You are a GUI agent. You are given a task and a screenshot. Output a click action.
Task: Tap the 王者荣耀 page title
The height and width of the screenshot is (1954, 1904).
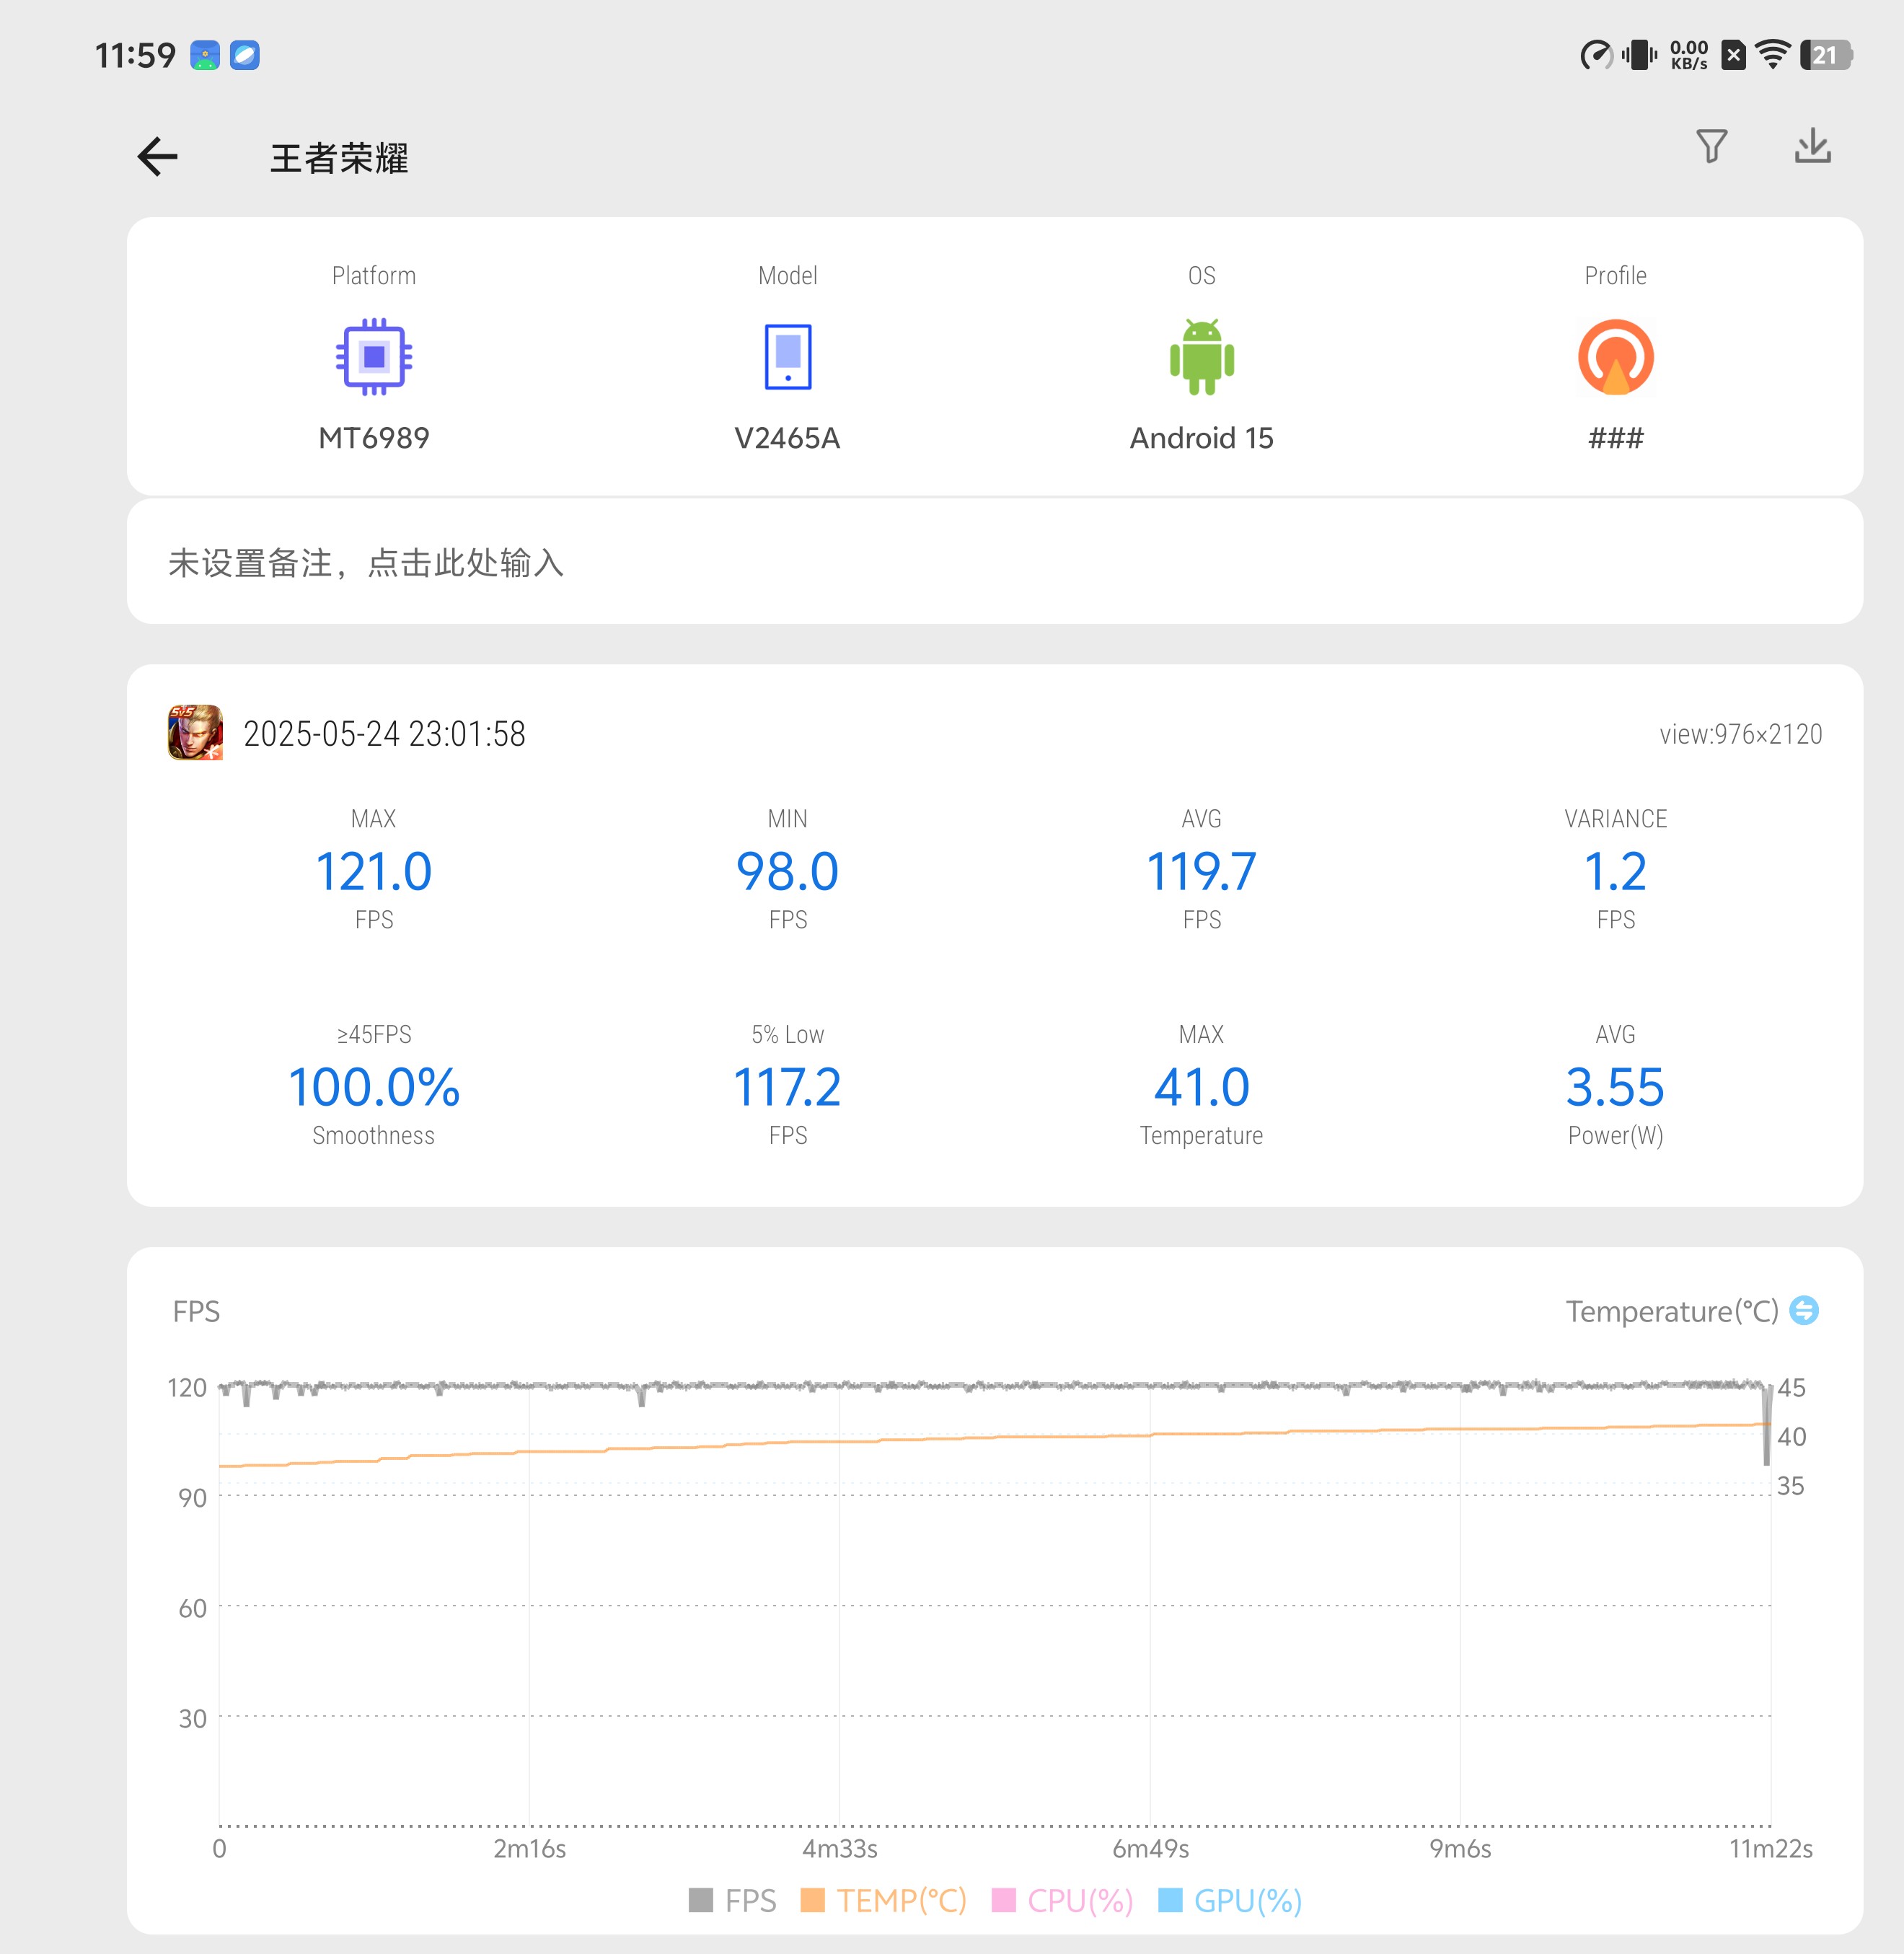339,158
